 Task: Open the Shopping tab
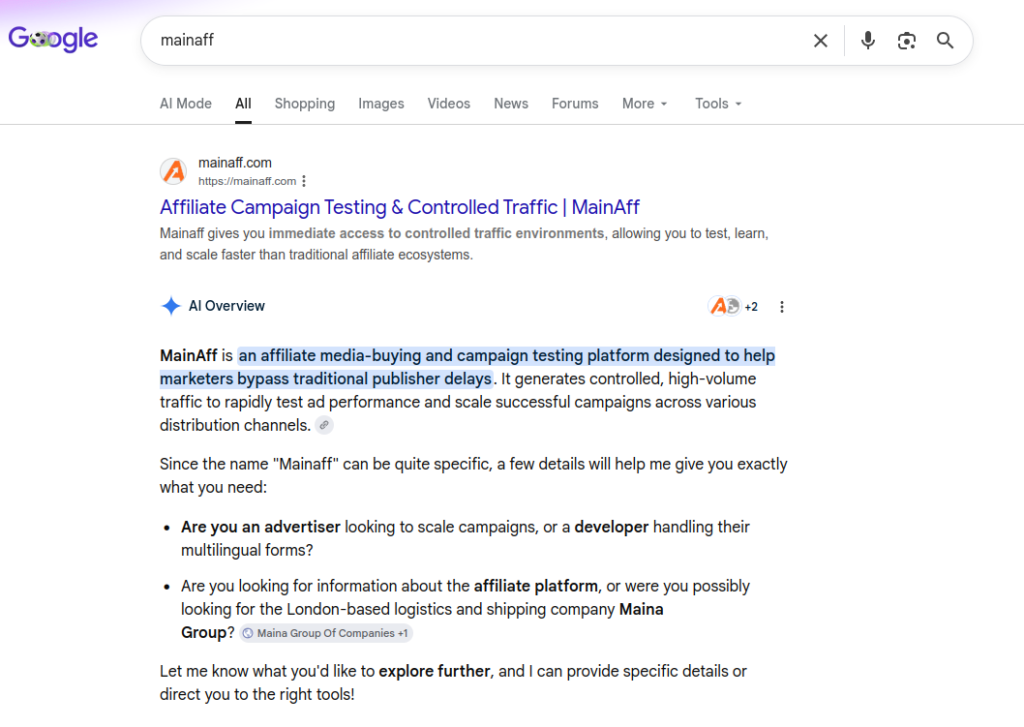pos(304,104)
